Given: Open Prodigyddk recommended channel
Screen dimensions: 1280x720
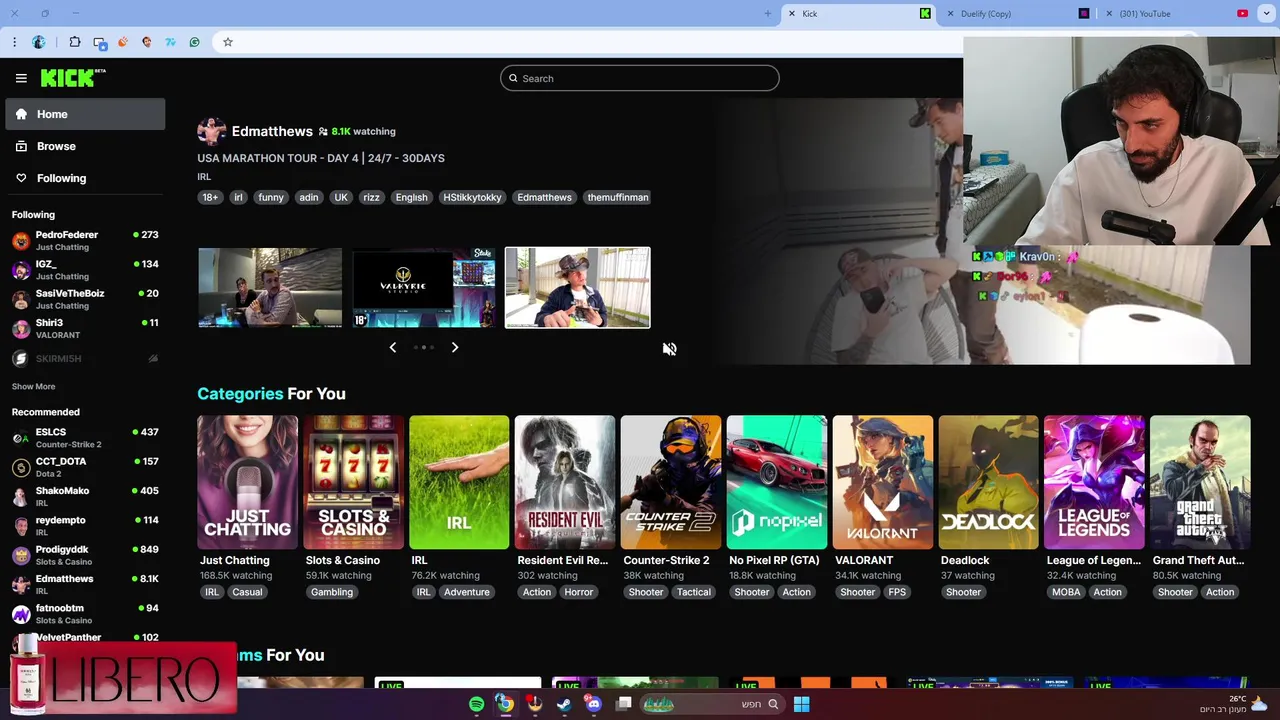Looking at the screenshot, I should (85, 555).
